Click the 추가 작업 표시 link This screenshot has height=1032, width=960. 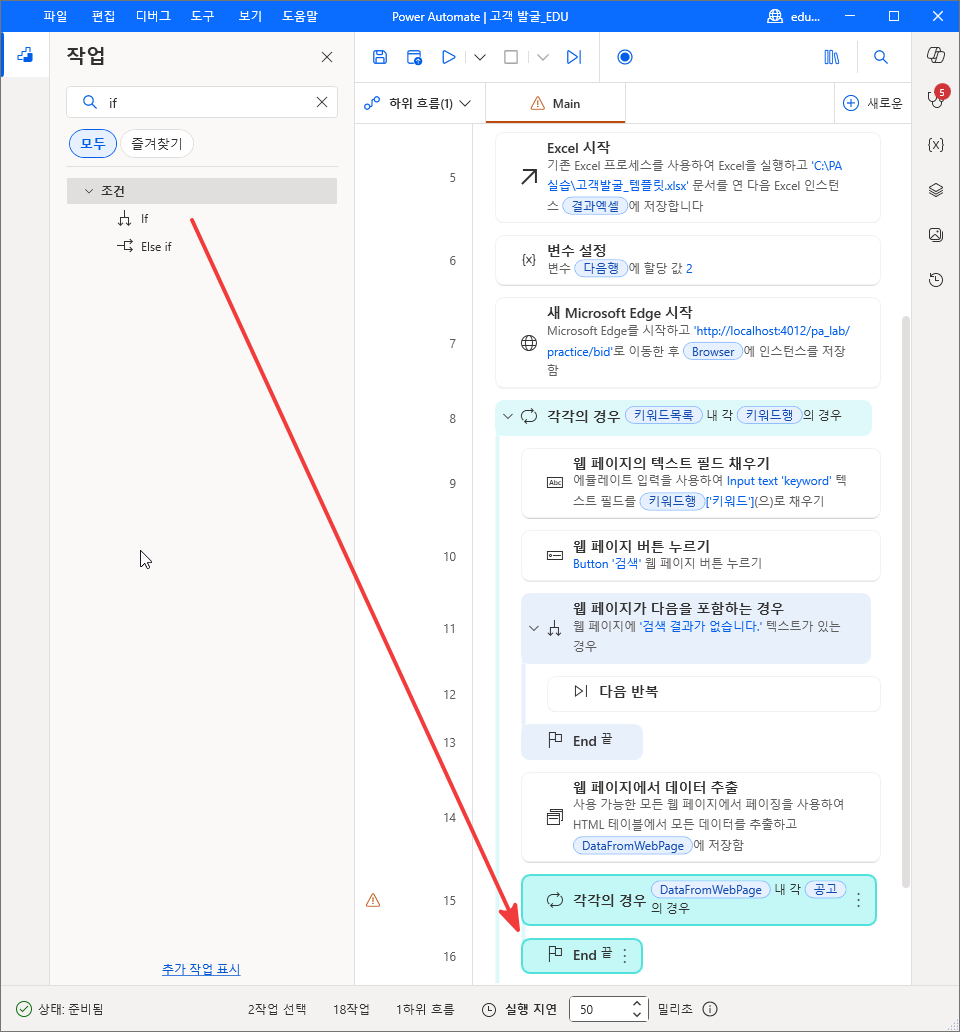pos(201,969)
